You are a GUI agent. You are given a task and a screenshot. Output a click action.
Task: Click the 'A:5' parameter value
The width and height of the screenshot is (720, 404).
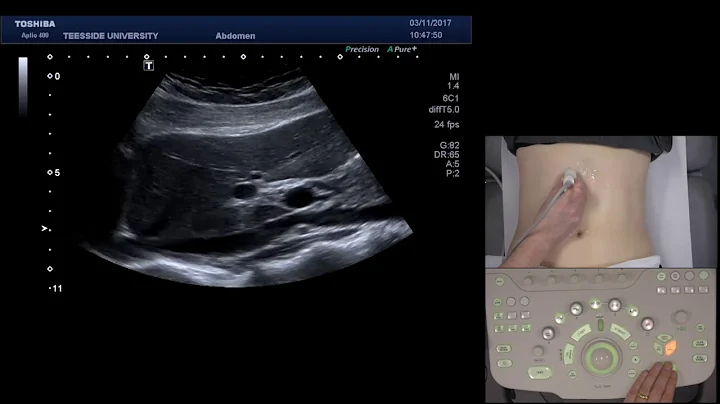pyautogui.click(x=452, y=164)
